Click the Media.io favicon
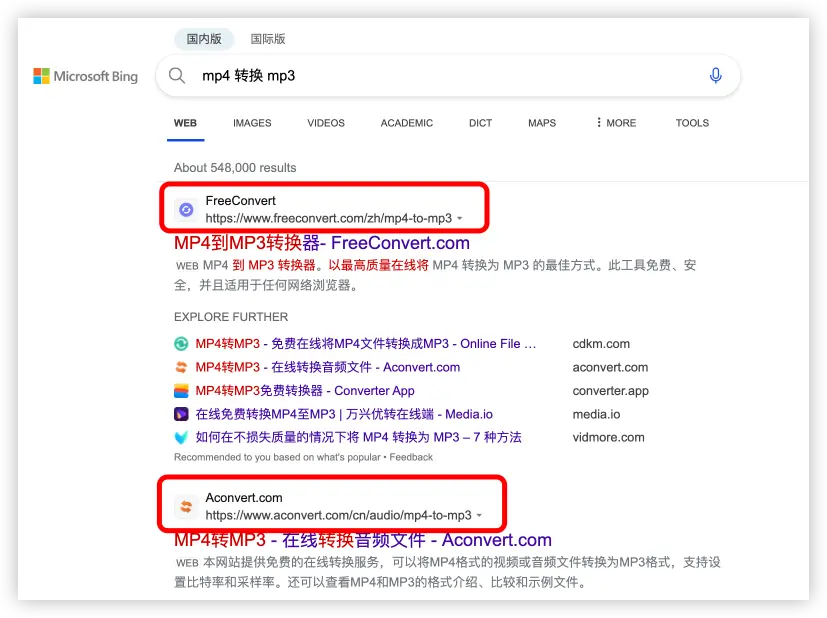827x618 pixels. coord(181,414)
